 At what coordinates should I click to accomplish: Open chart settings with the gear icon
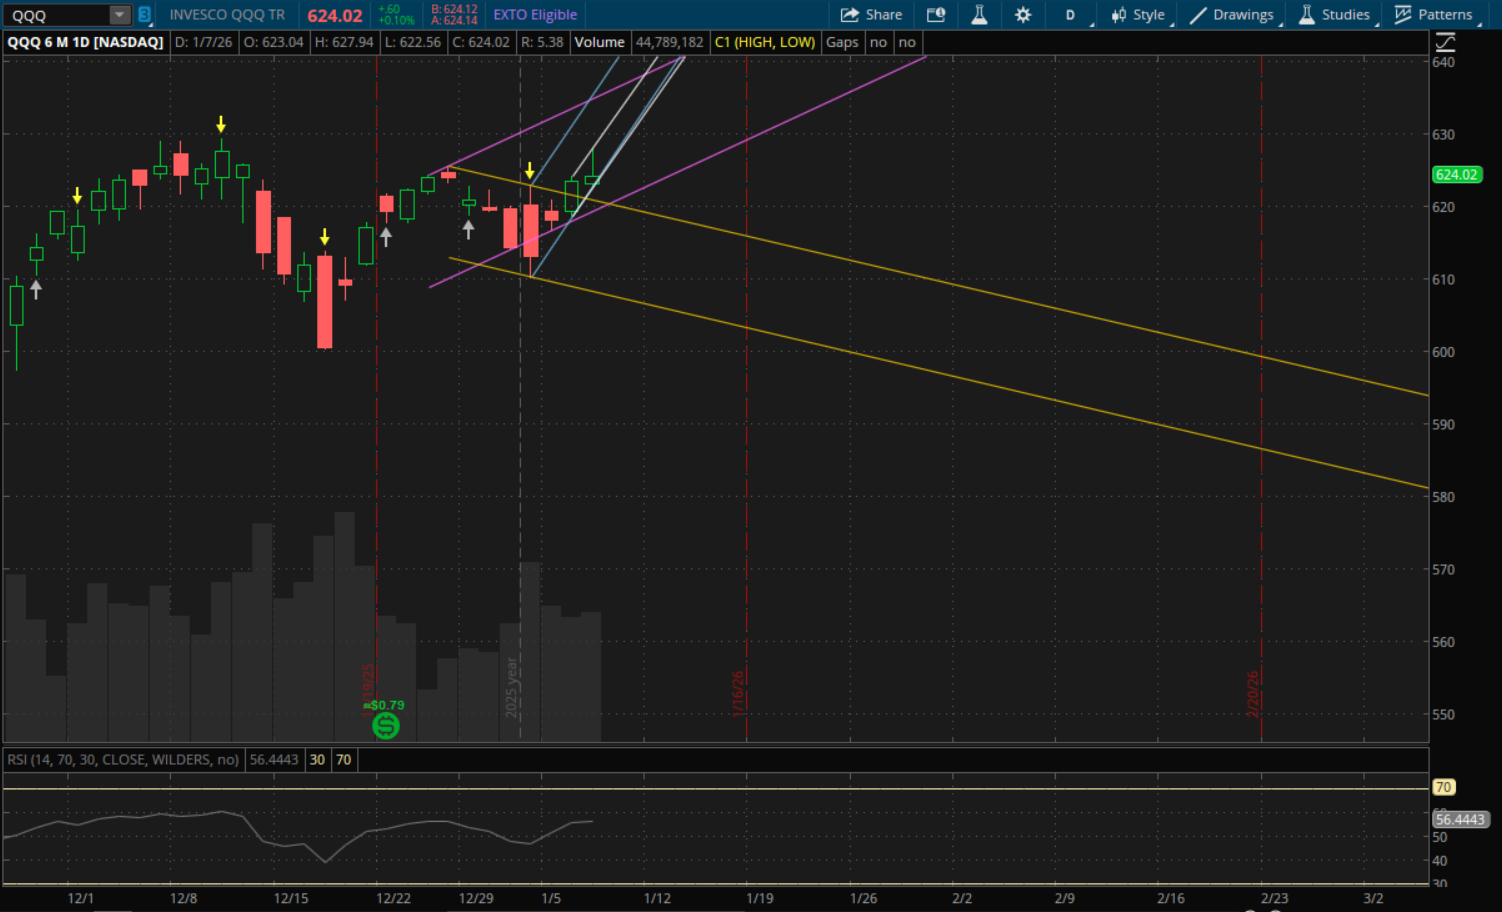pyautogui.click(x=1023, y=15)
